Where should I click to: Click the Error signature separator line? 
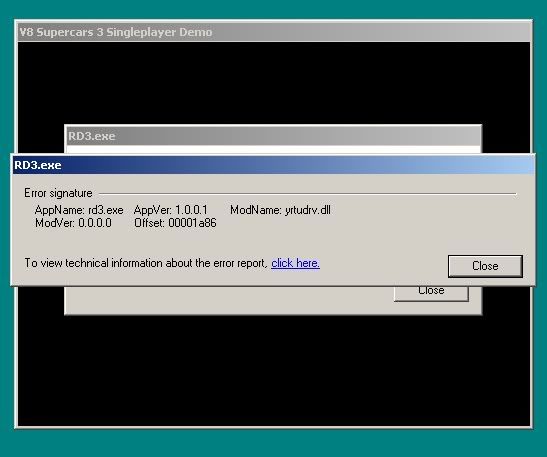pos(307,193)
